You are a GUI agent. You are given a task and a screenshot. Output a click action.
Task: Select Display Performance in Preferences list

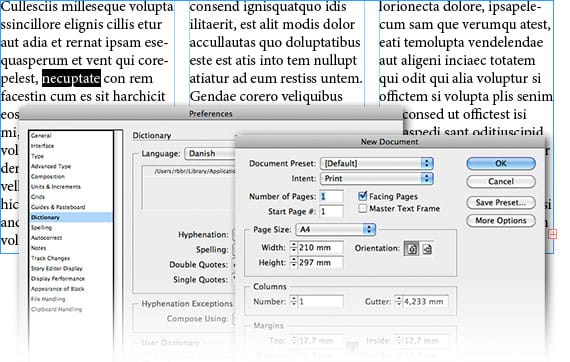pos(71,278)
